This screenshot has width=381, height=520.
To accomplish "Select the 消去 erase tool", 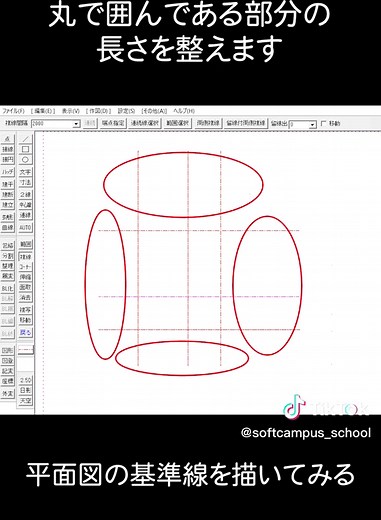I will pos(25,297).
